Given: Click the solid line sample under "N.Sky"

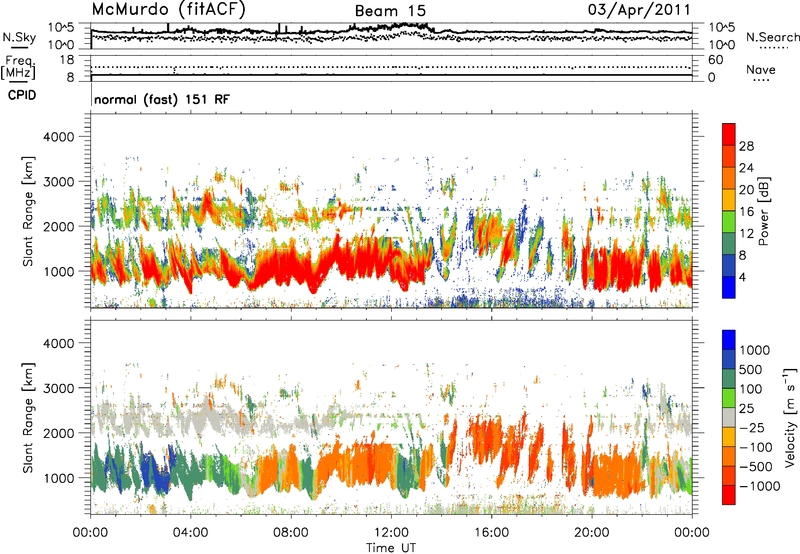Looking at the screenshot, I should pyautogui.click(x=19, y=47).
